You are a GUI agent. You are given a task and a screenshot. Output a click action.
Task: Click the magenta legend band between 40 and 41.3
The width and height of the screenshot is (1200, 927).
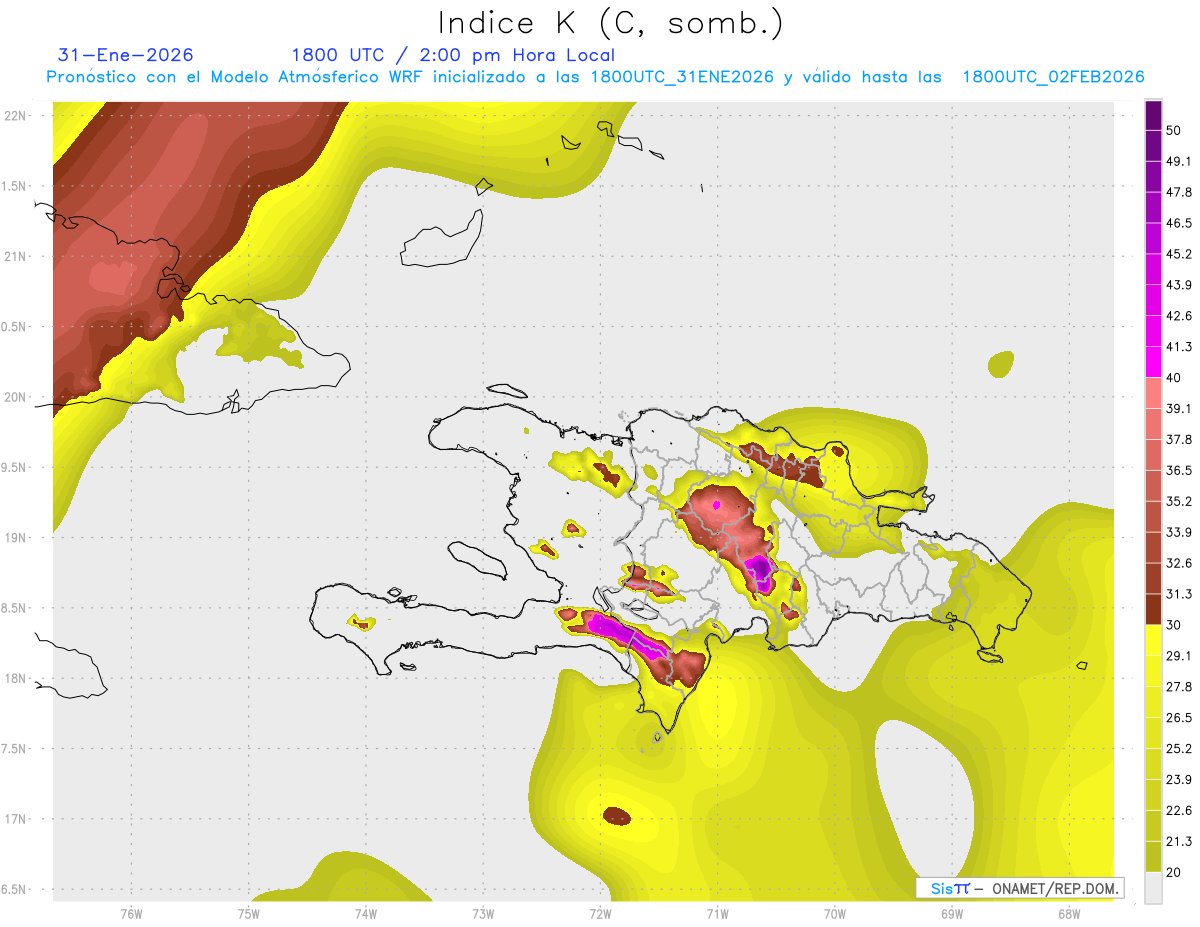(x=1153, y=362)
